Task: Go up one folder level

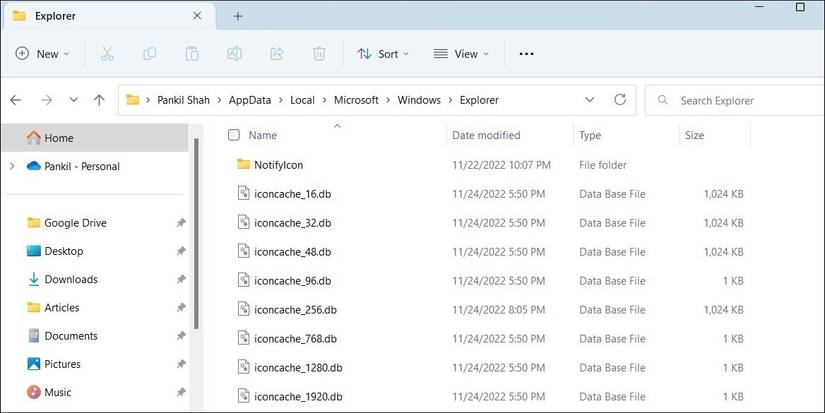Action: click(99, 100)
